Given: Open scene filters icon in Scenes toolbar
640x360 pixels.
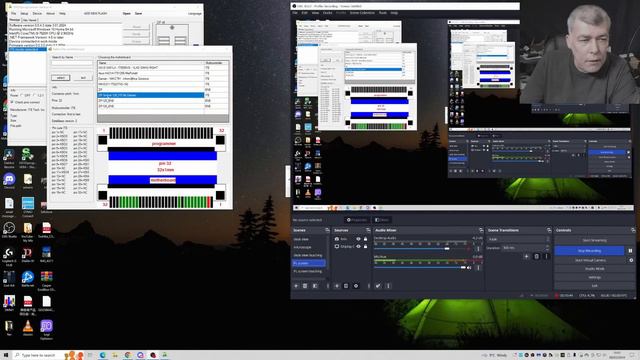Looking at the screenshot, I should point(315,286).
